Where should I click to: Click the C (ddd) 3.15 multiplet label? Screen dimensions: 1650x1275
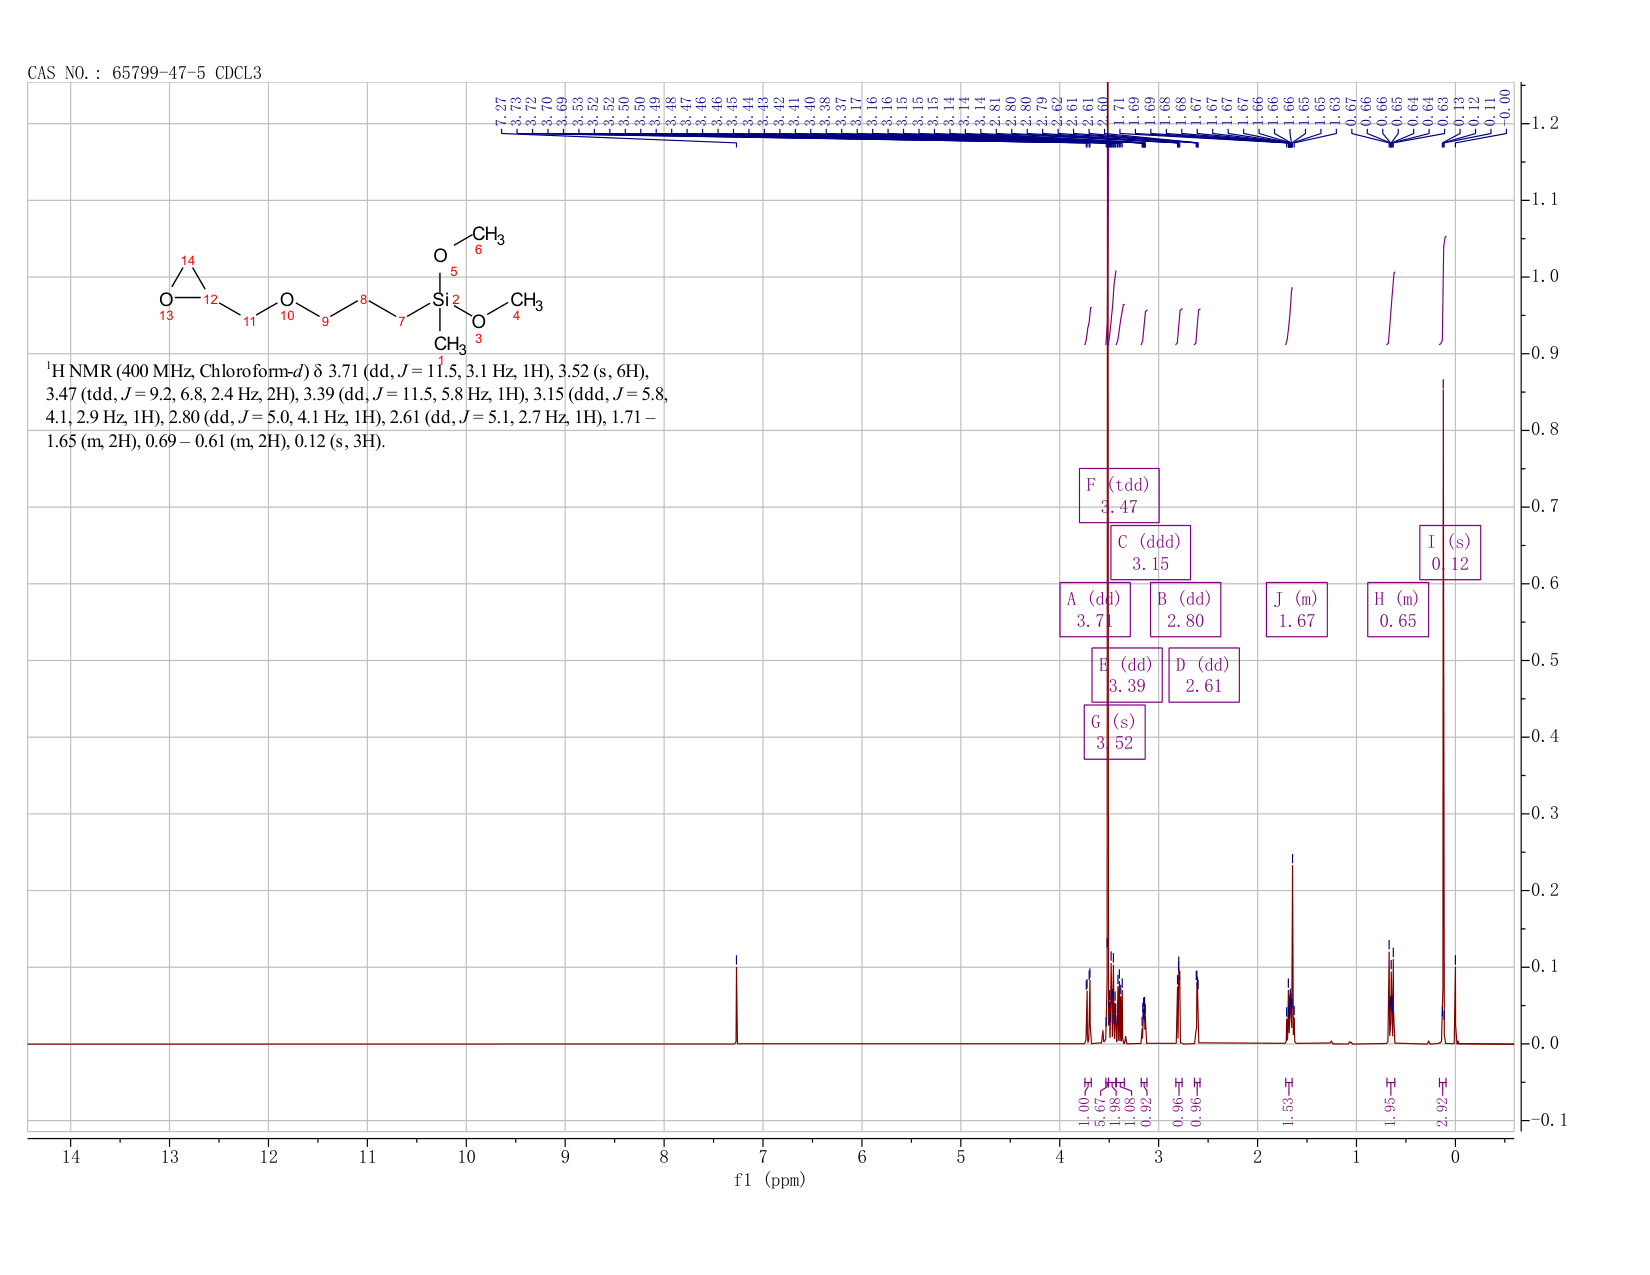point(1150,552)
